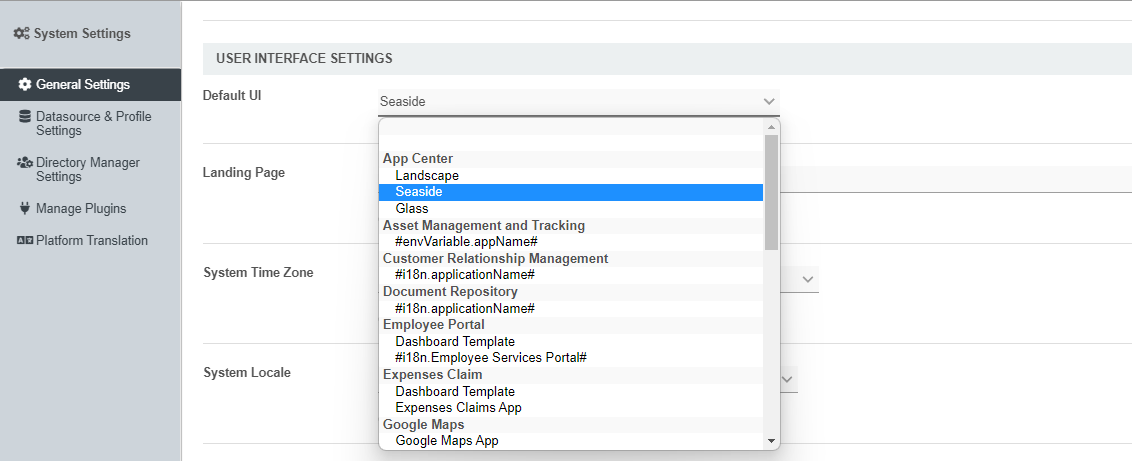1132x461 pixels.
Task: Open Datasource & Profile Settings page
Action: (93, 123)
